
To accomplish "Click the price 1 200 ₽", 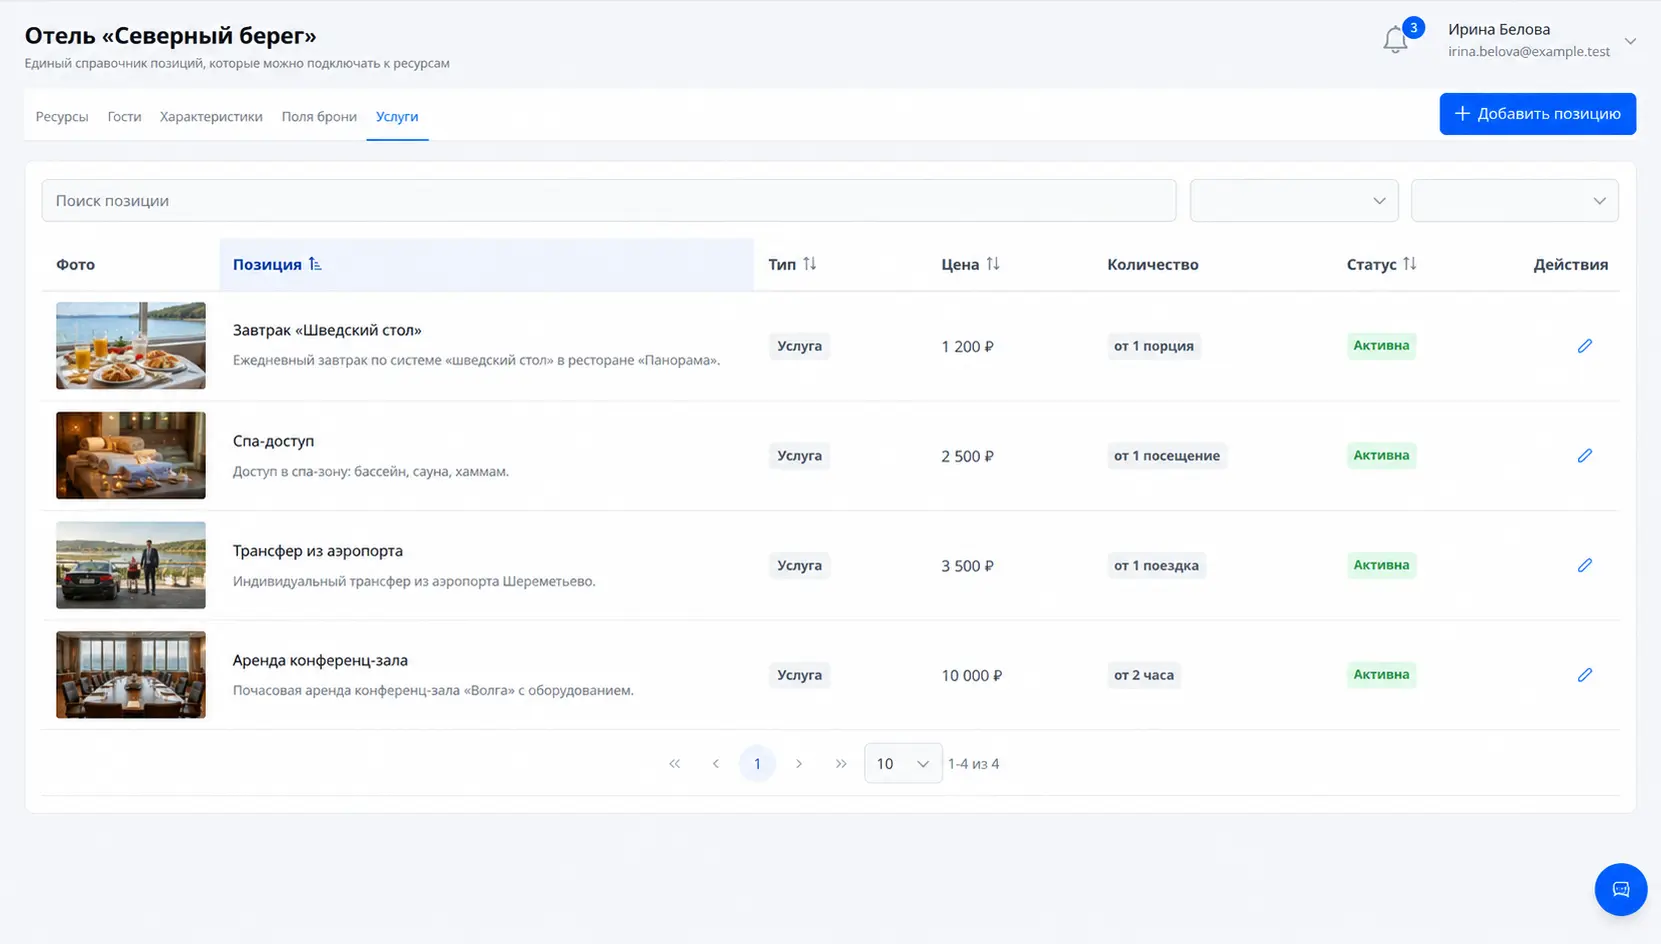I will (967, 347).
